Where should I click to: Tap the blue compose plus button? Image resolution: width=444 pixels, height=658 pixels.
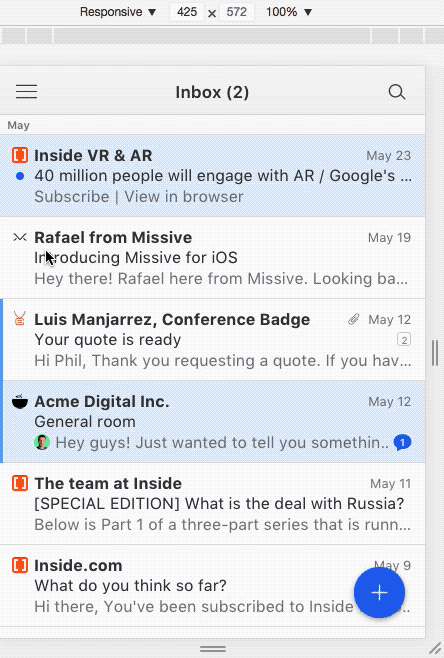click(379, 593)
